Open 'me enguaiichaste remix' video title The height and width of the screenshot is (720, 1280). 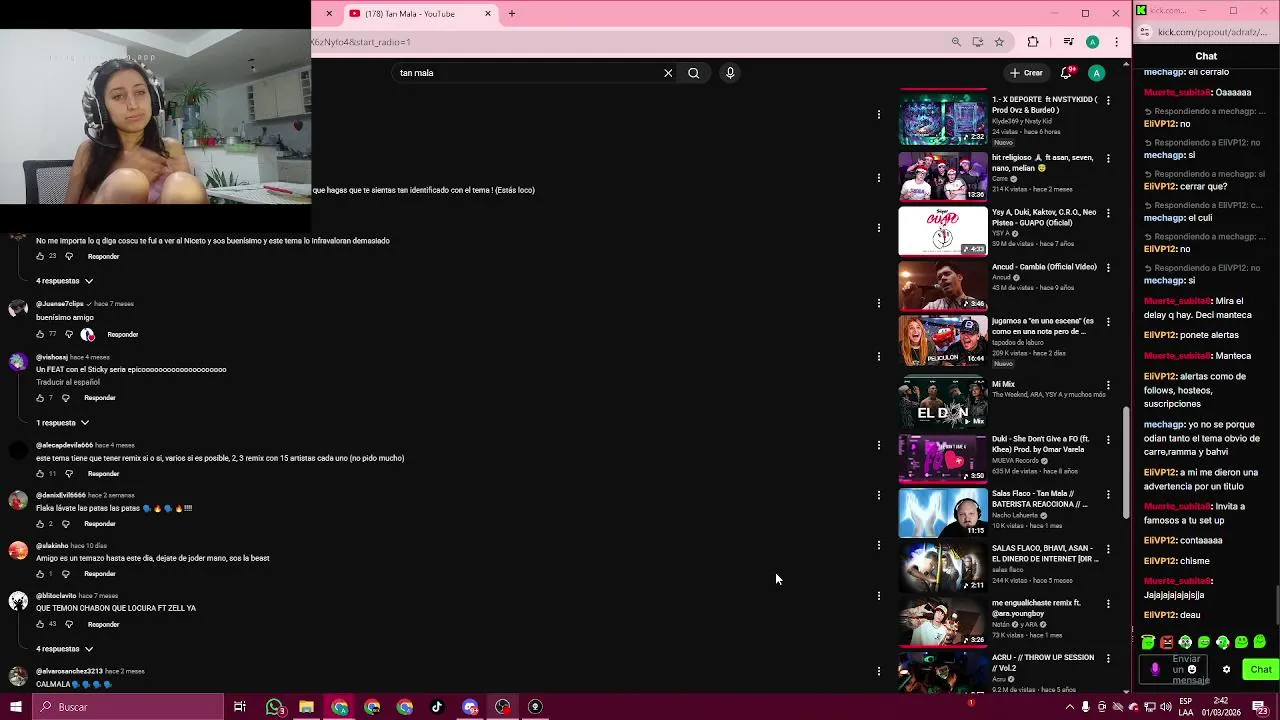[1036, 608]
